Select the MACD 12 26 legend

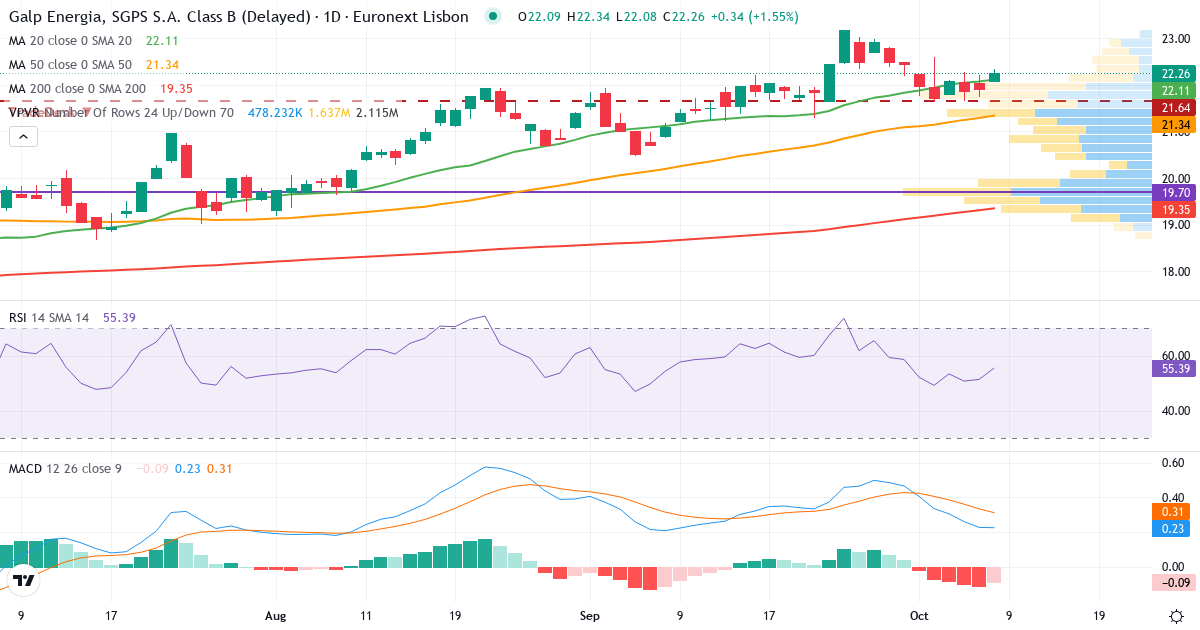(x=65, y=468)
